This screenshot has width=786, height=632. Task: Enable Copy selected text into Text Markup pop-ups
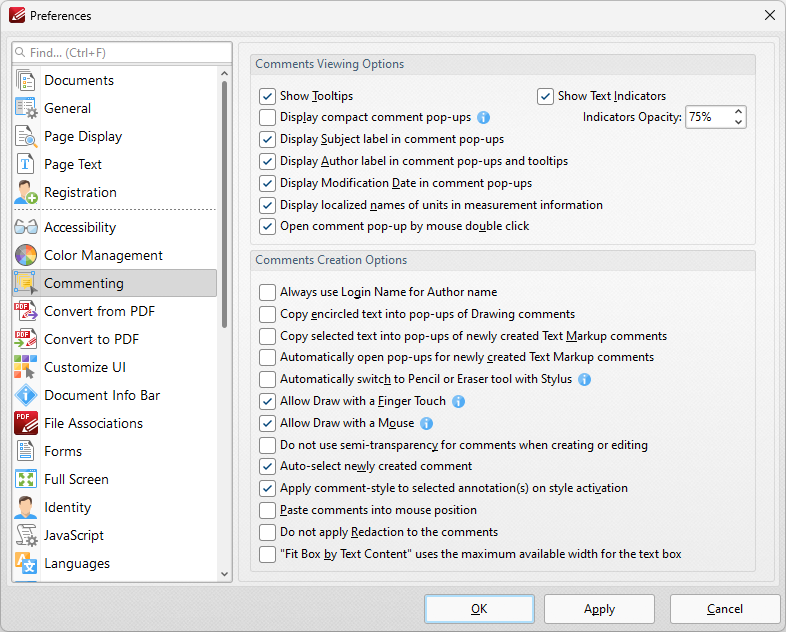267,336
